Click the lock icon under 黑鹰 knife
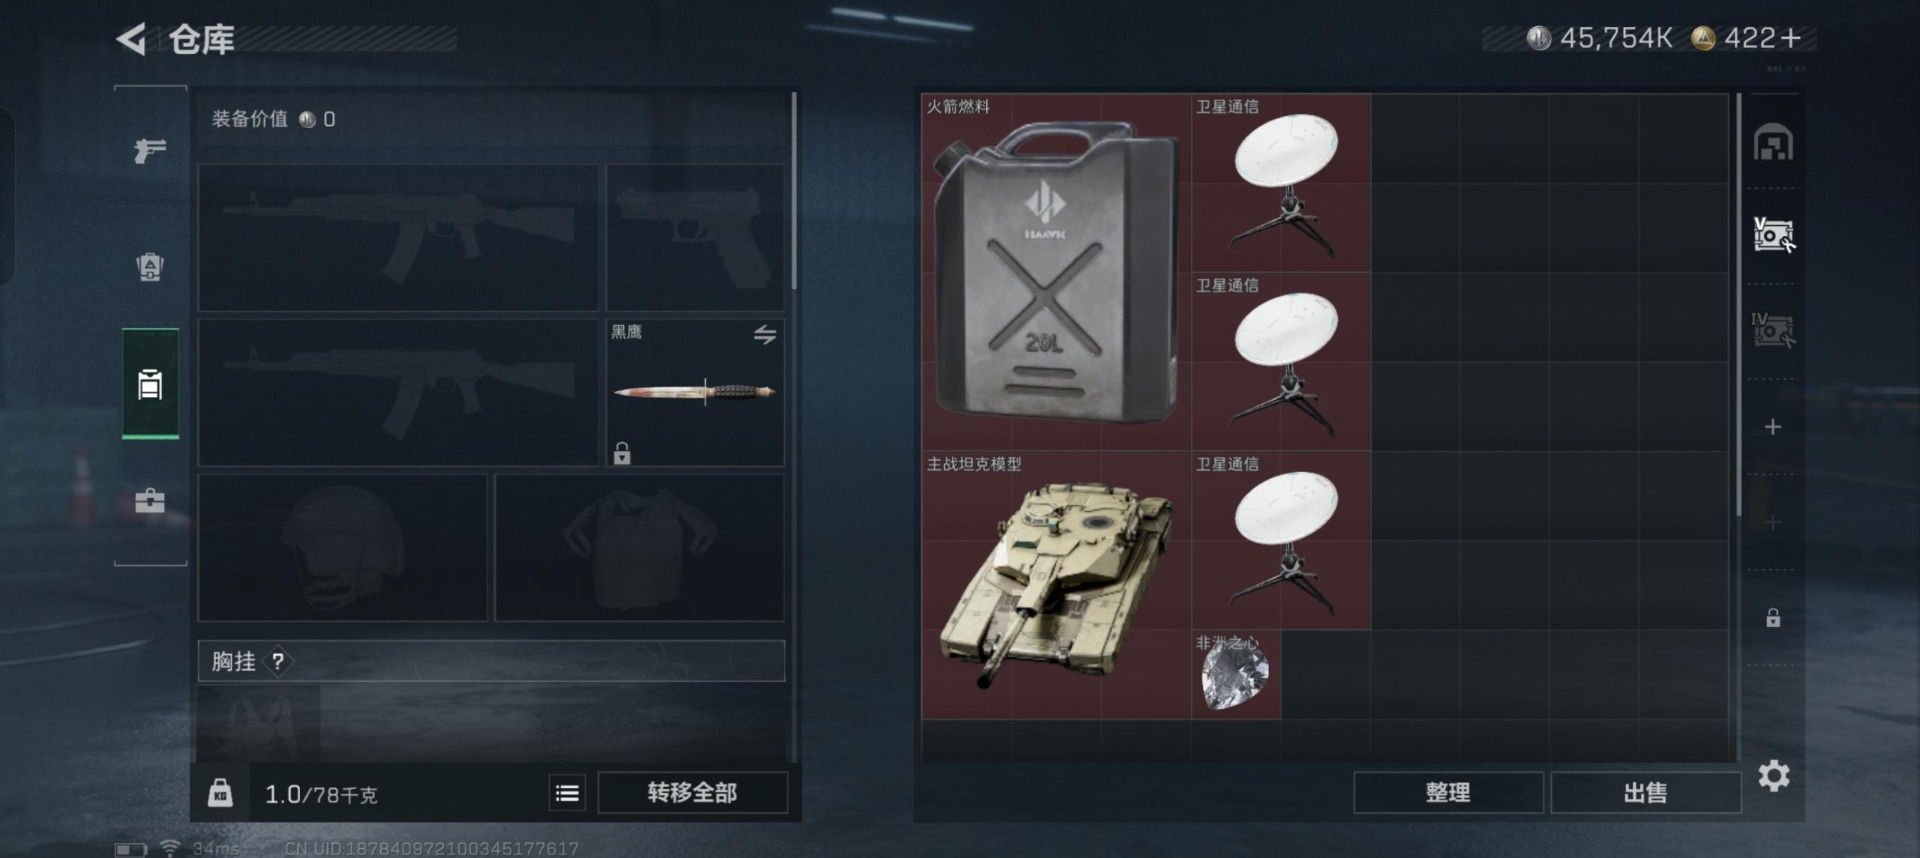 pyautogui.click(x=622, y=453)
